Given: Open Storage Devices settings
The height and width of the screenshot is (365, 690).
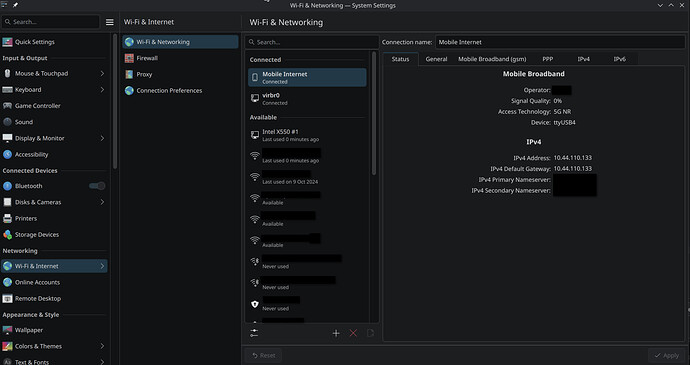Looking at the screenshot, I should coord(54,235).
